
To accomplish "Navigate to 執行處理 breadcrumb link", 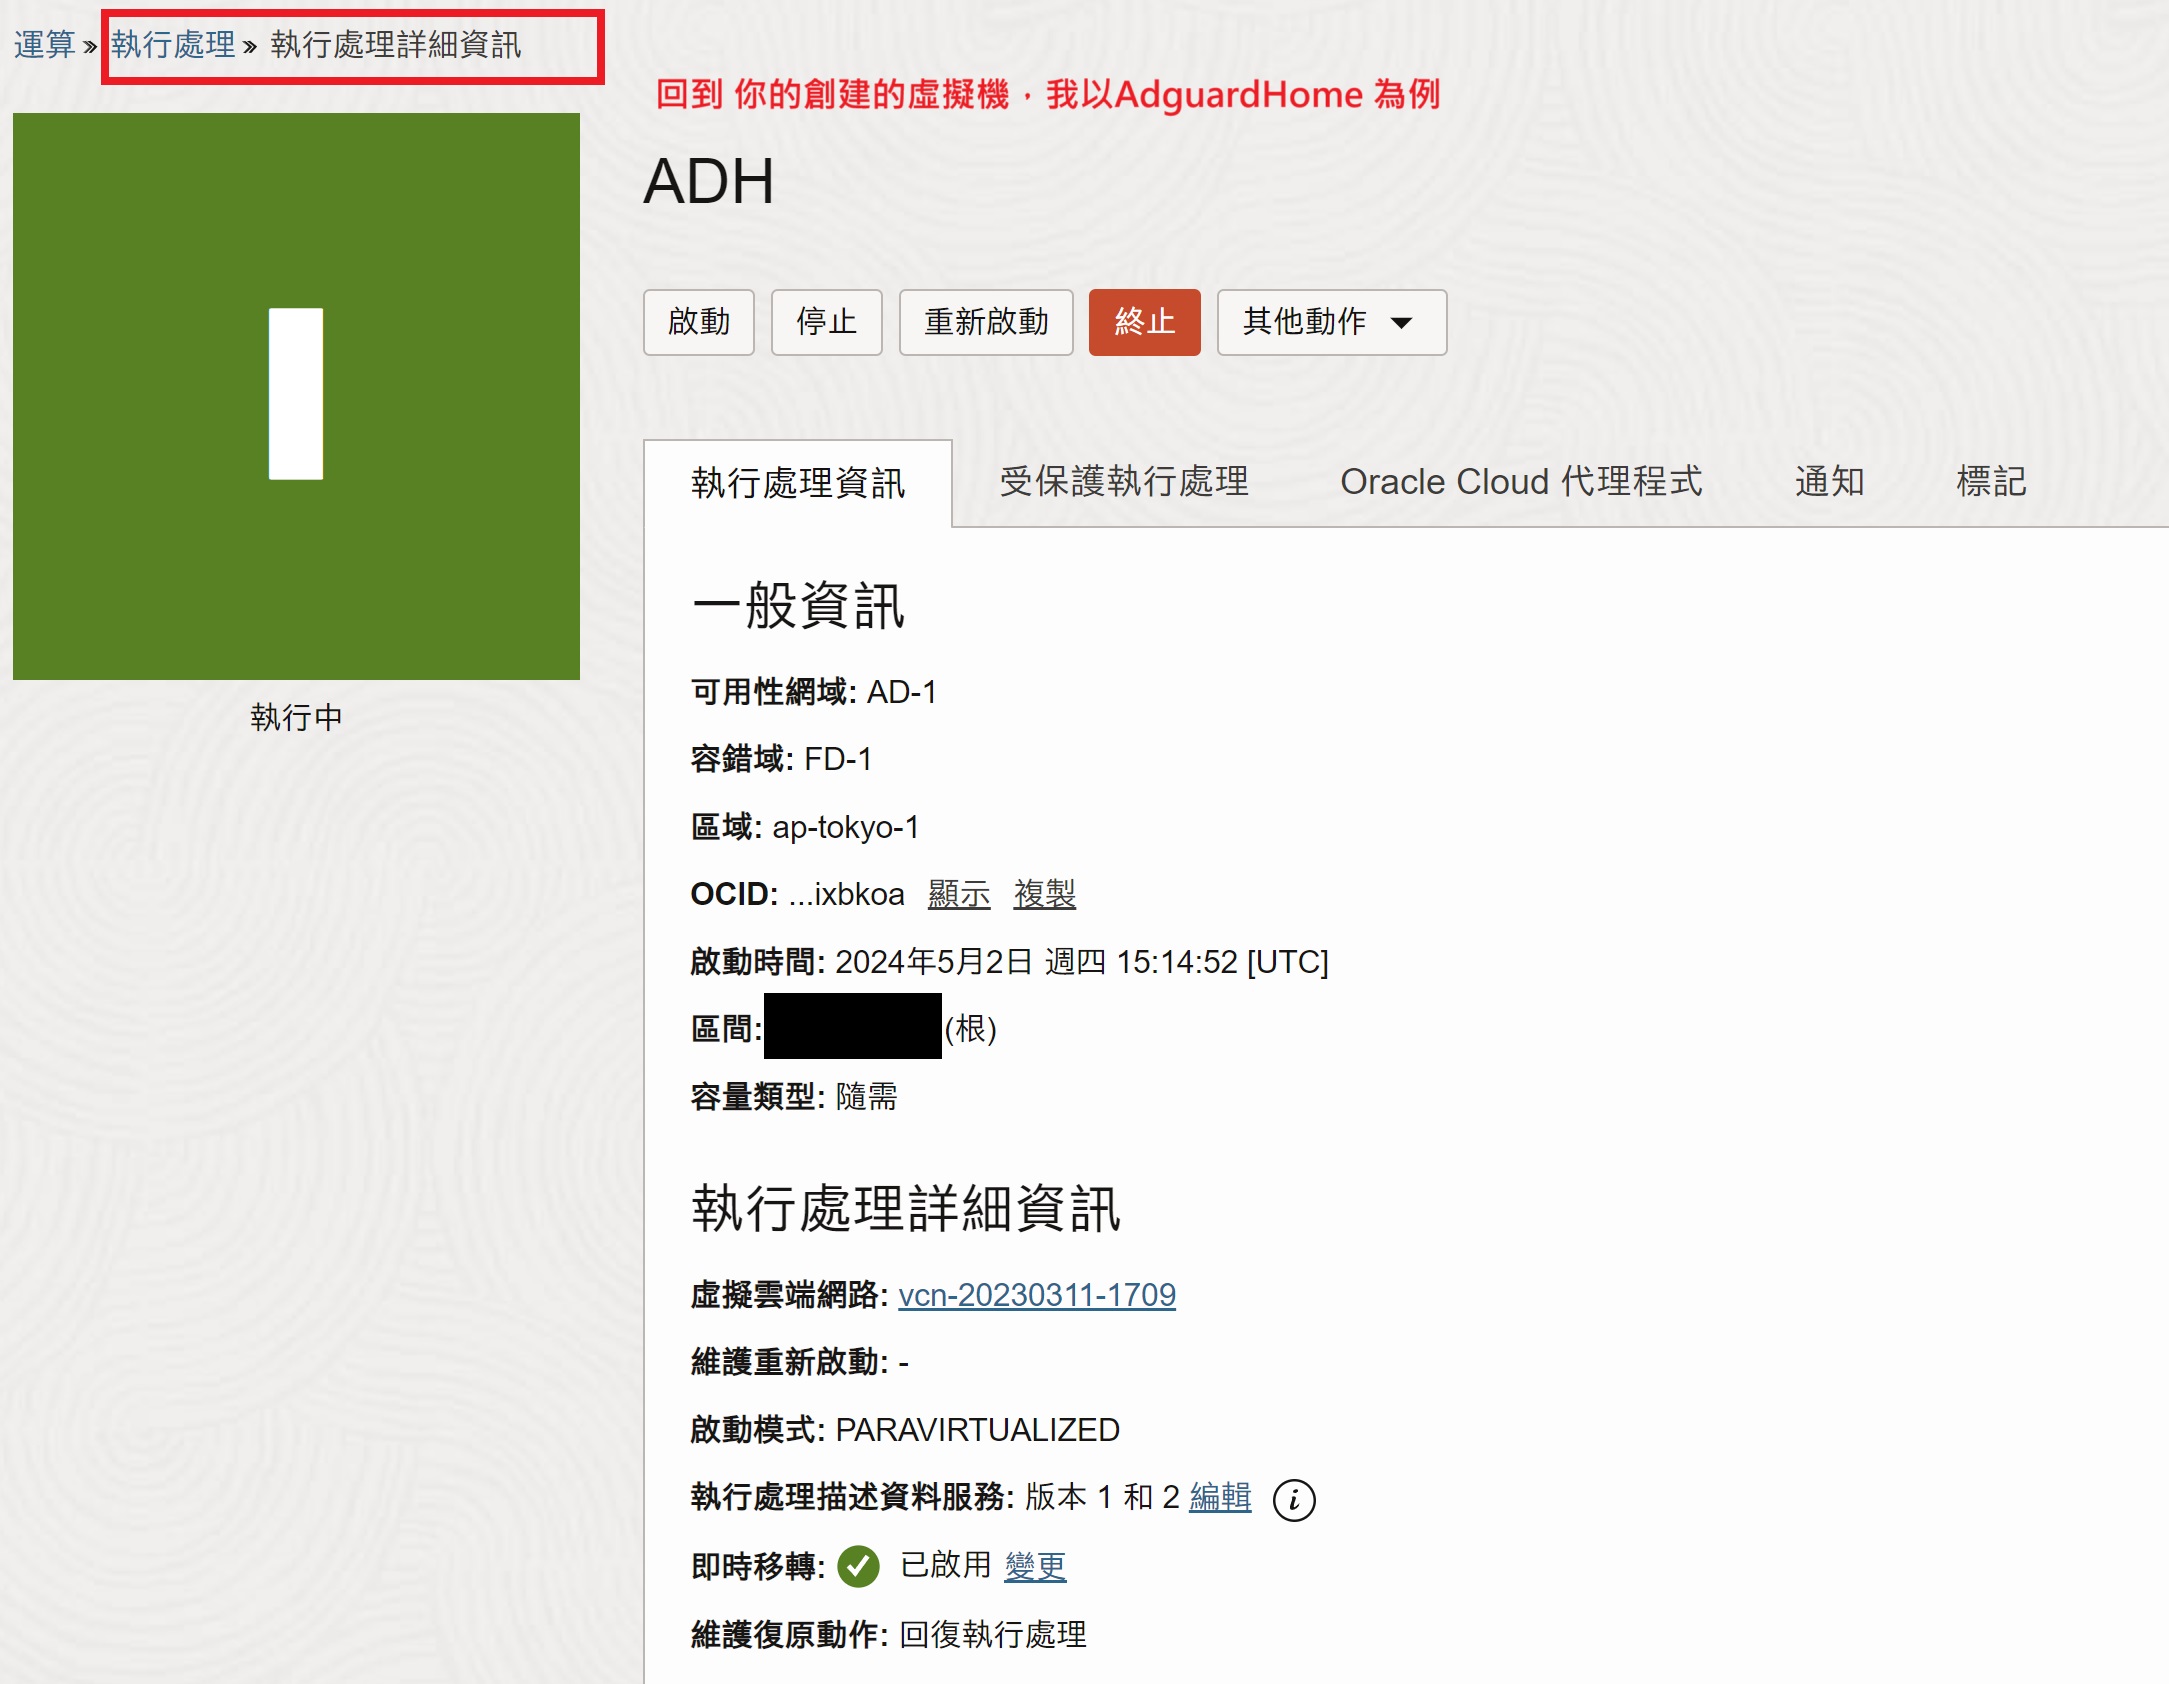I will click(173, 45).
